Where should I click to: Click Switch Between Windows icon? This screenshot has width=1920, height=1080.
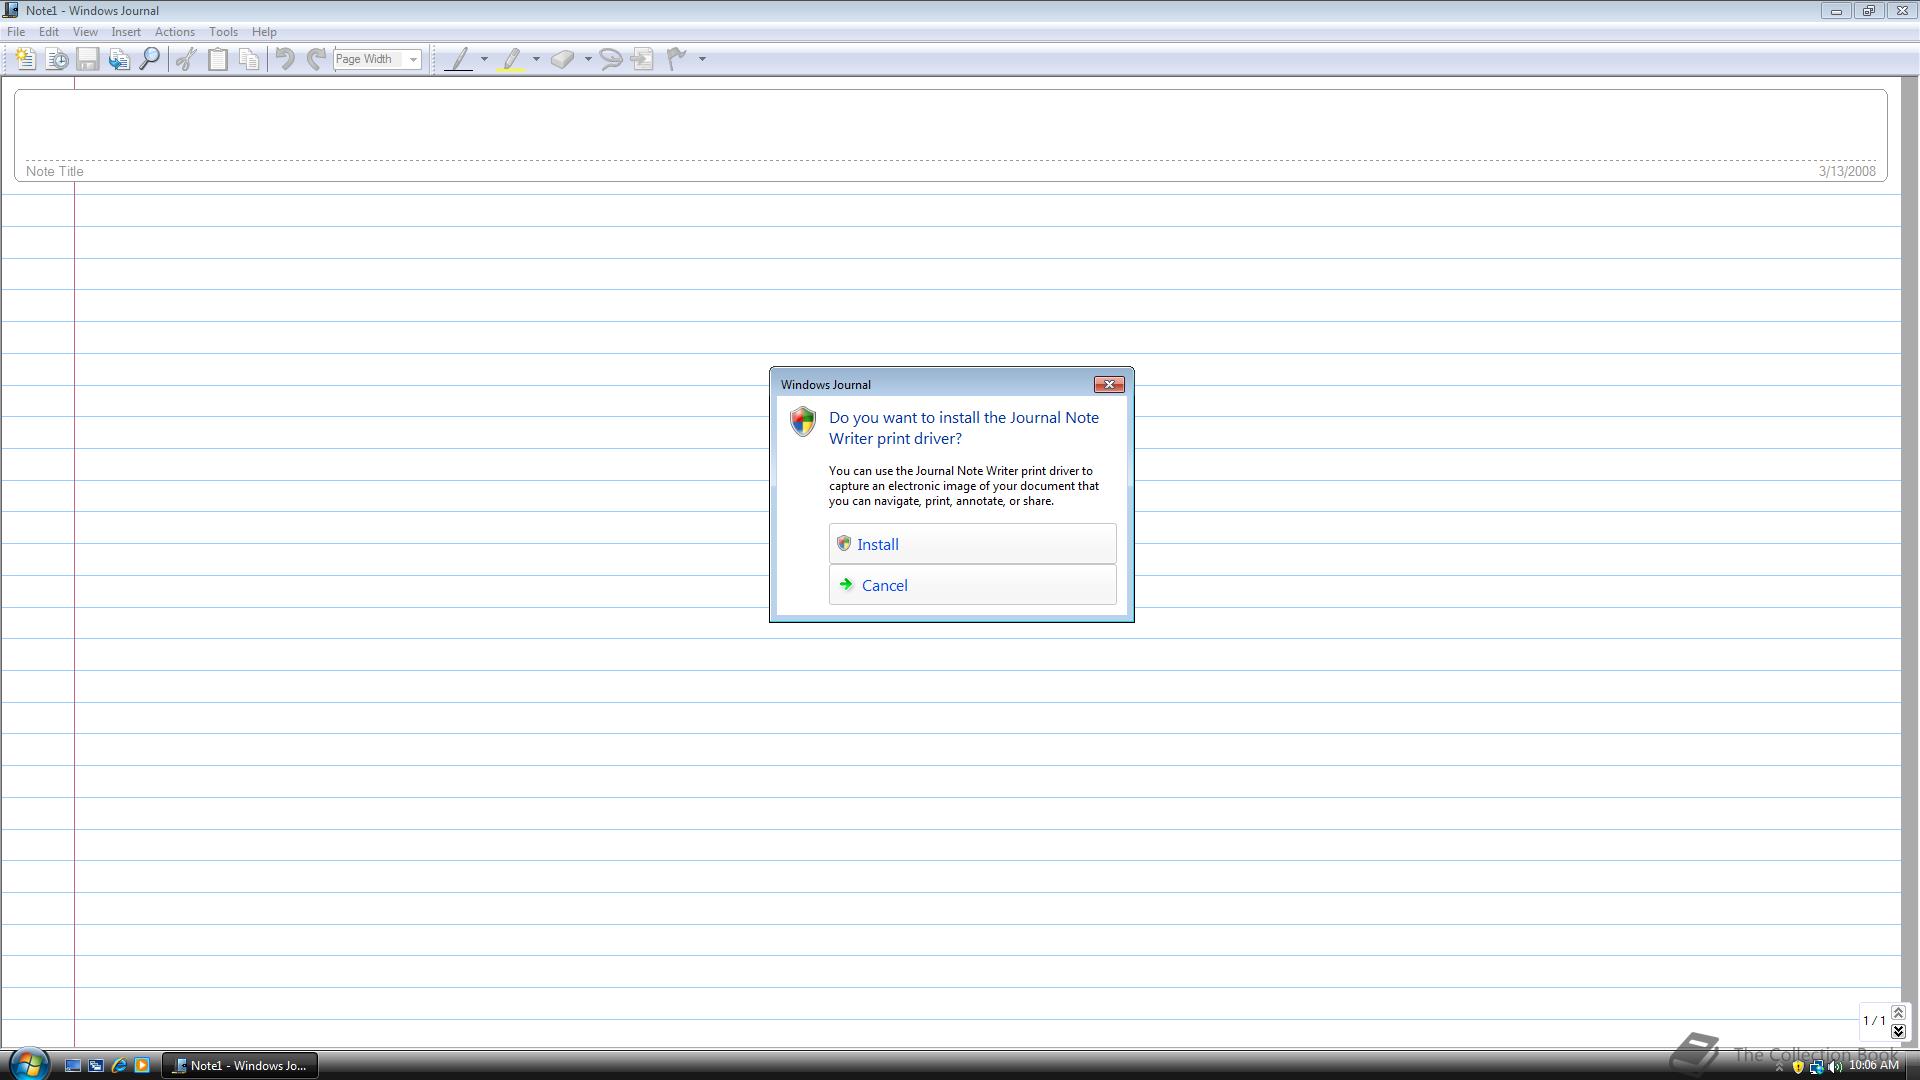pyautogui.click(x=95, y=1066)
